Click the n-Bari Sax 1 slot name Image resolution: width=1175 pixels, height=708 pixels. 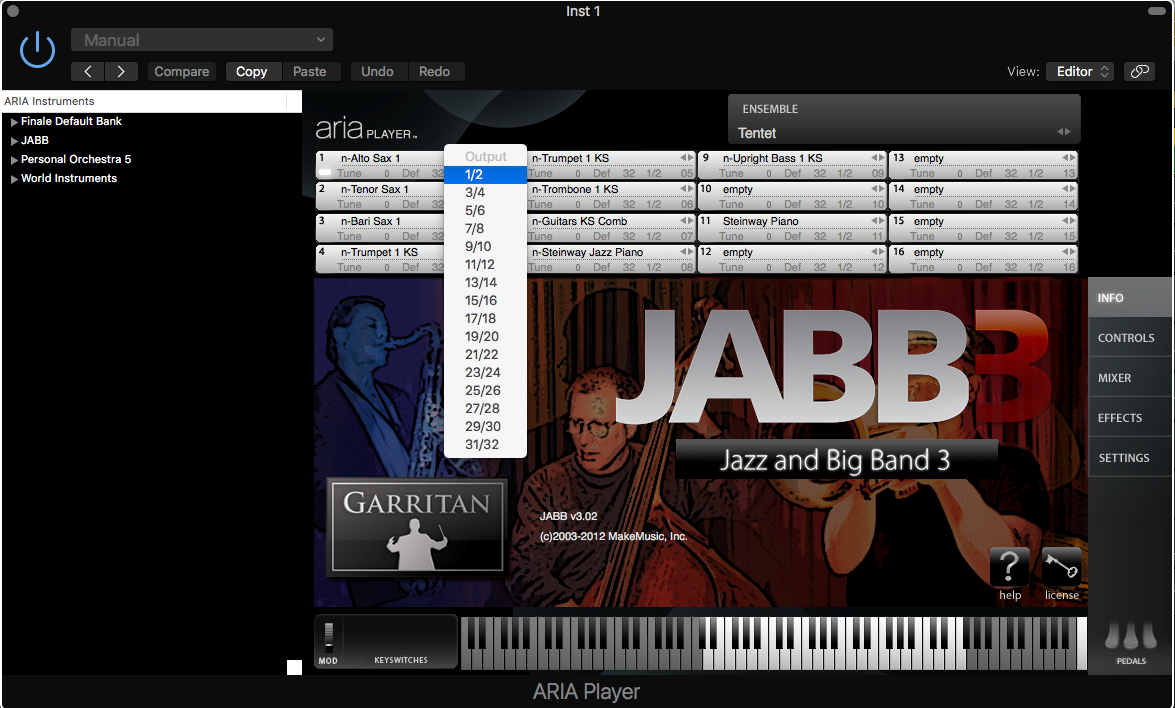click(x=371, y=221)
